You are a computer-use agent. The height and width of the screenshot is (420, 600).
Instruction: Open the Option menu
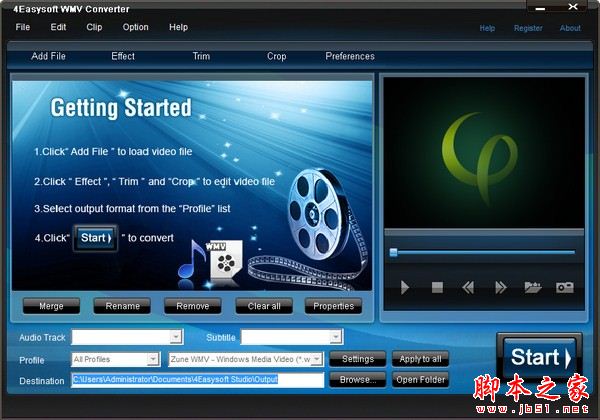tap(135, 27)
